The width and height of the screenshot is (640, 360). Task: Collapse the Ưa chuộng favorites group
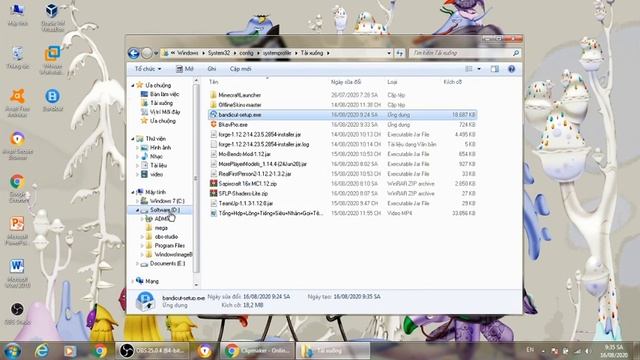point(133,85)
